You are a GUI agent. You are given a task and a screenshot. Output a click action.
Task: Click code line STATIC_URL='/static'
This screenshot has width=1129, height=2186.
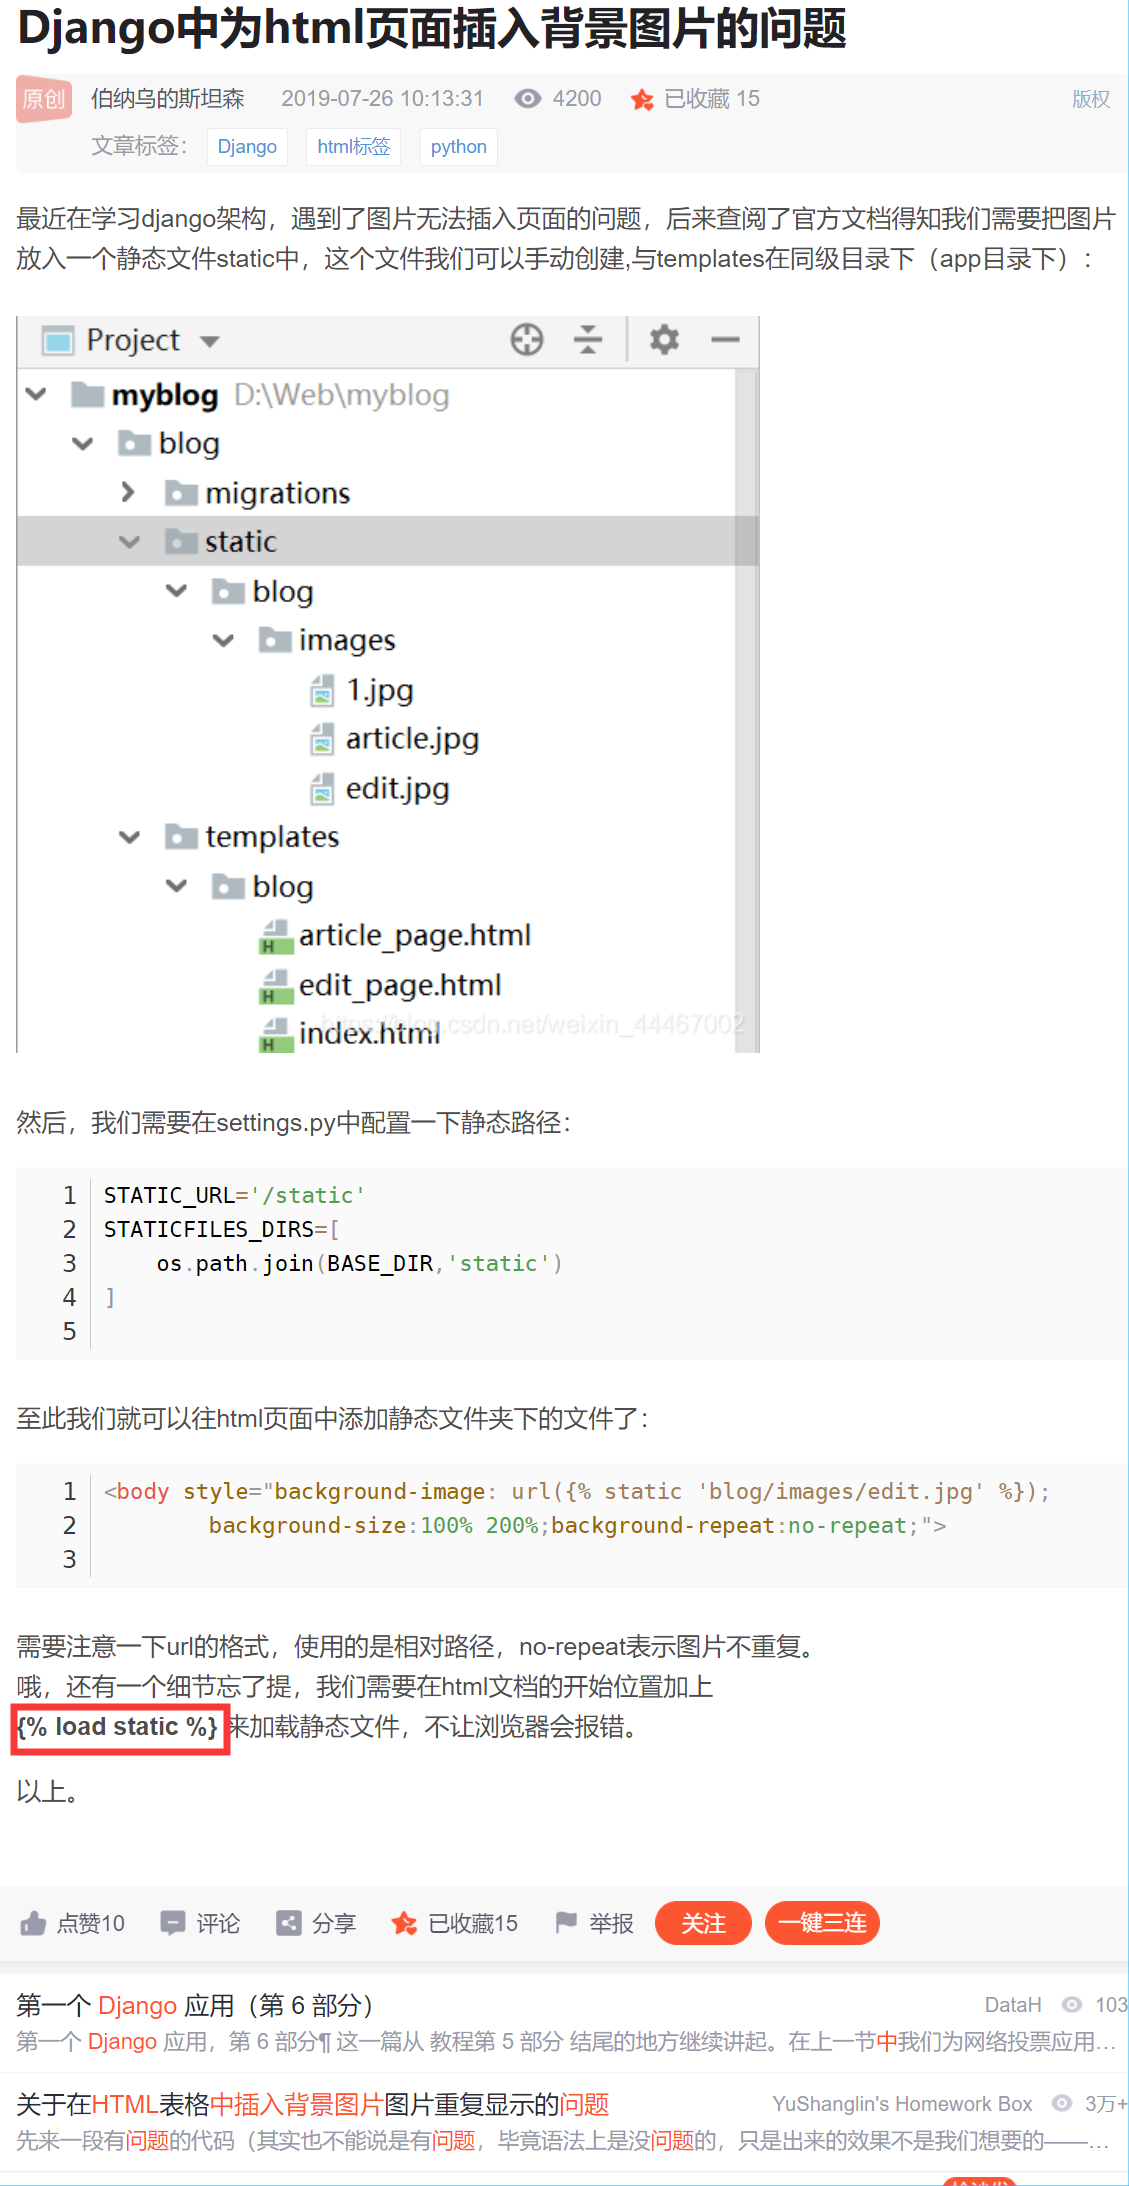[235, 1195]
